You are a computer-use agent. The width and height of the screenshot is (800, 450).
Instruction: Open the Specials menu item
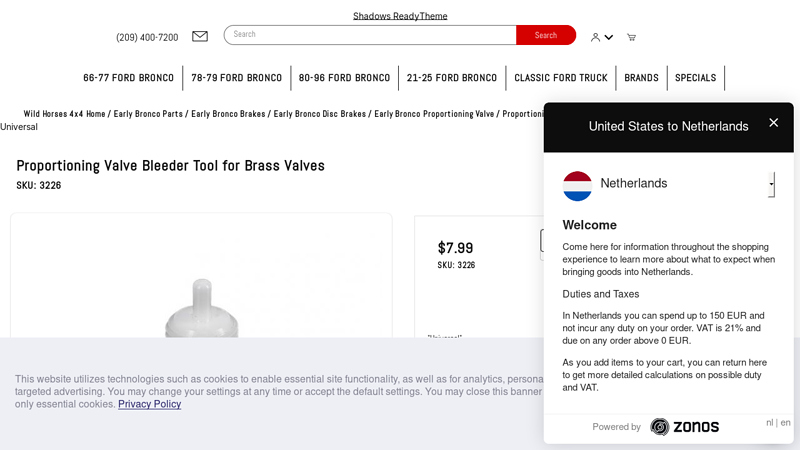tap(695, 78)
